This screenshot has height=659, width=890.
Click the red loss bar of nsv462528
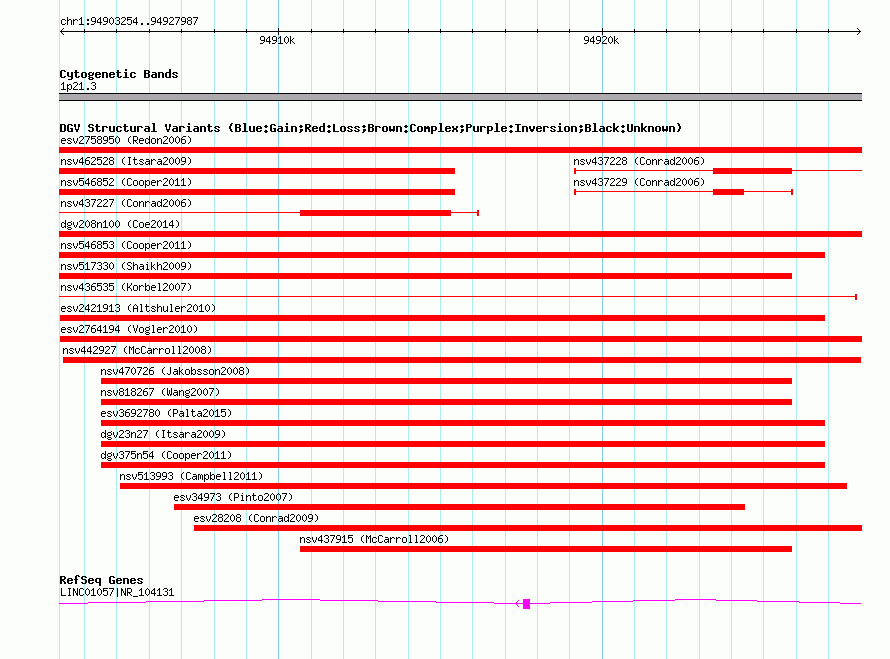[x=257, y=171]
